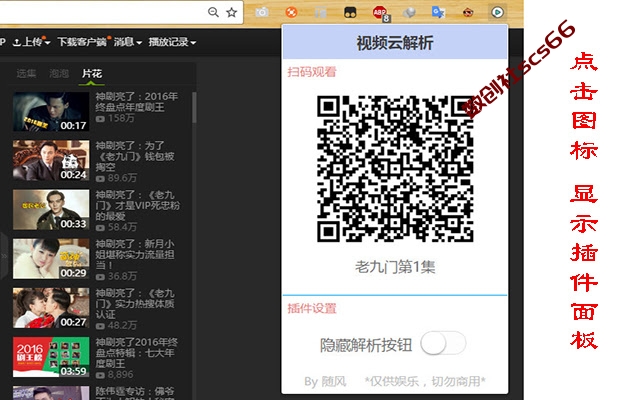Open the Google Translate extension

[438, 13]
